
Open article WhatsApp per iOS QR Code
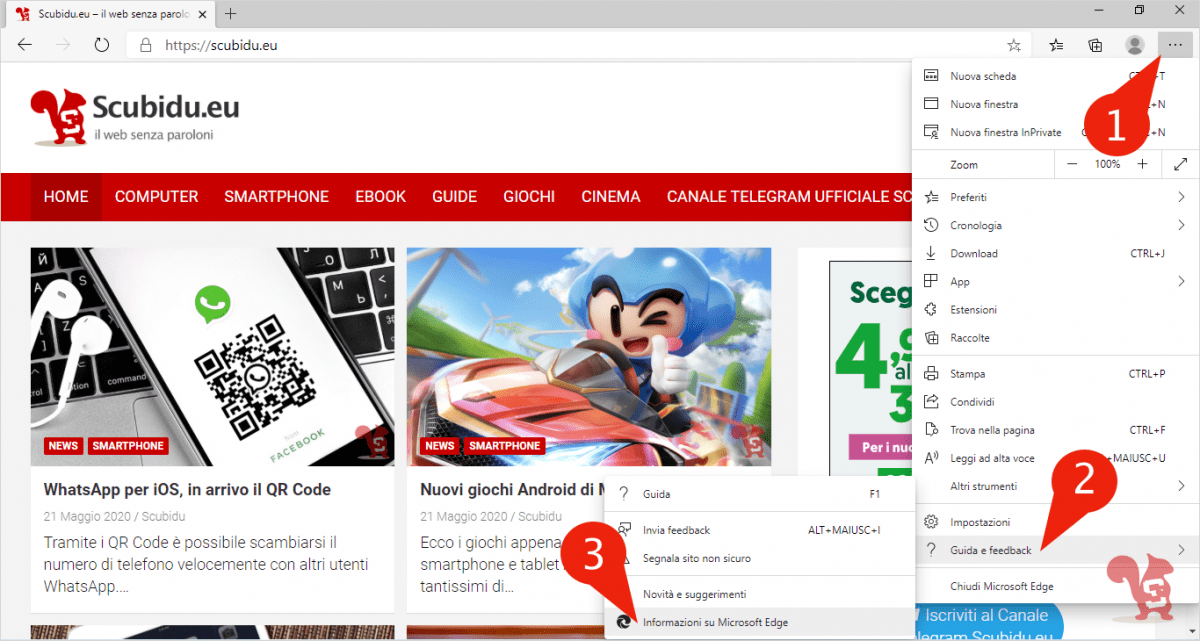(x=187, y=489)
